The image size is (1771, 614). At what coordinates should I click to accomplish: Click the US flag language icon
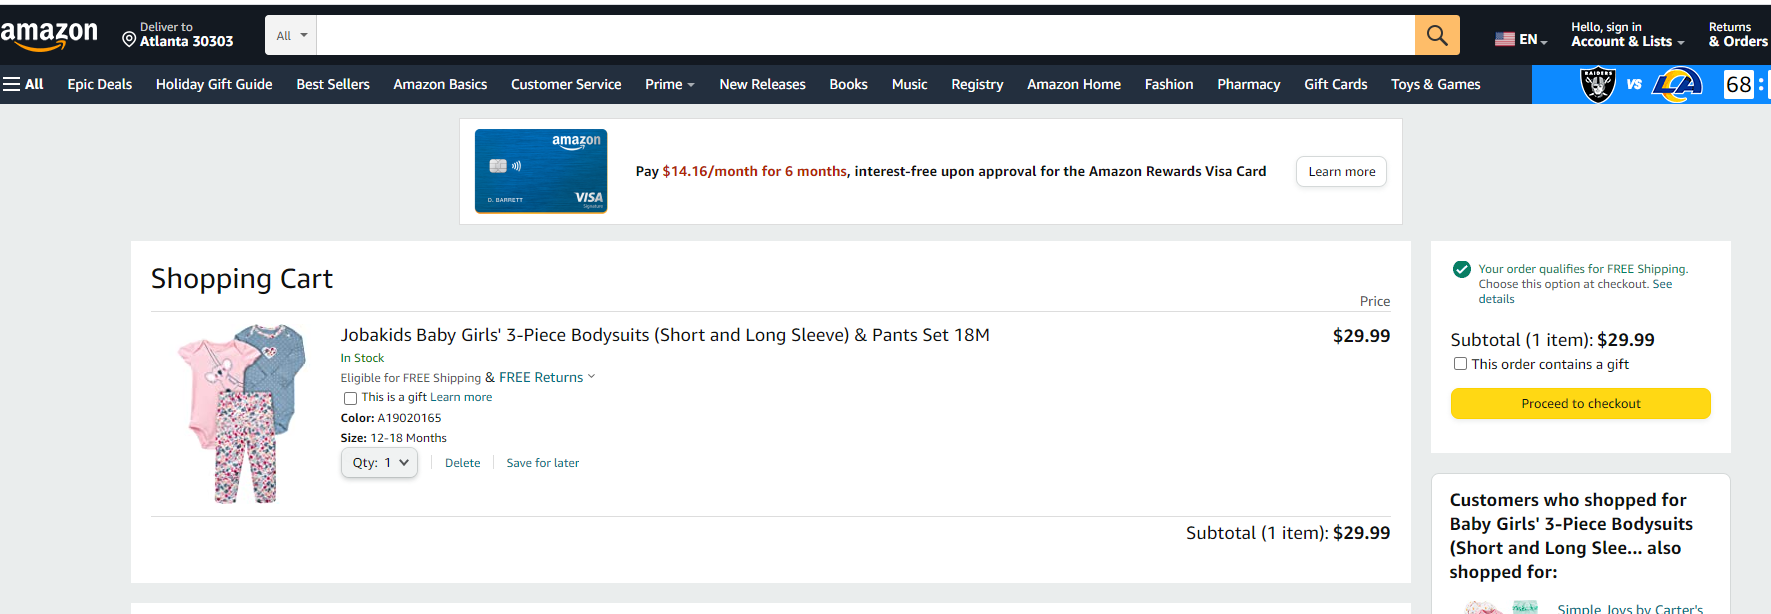coord(1504,40)
